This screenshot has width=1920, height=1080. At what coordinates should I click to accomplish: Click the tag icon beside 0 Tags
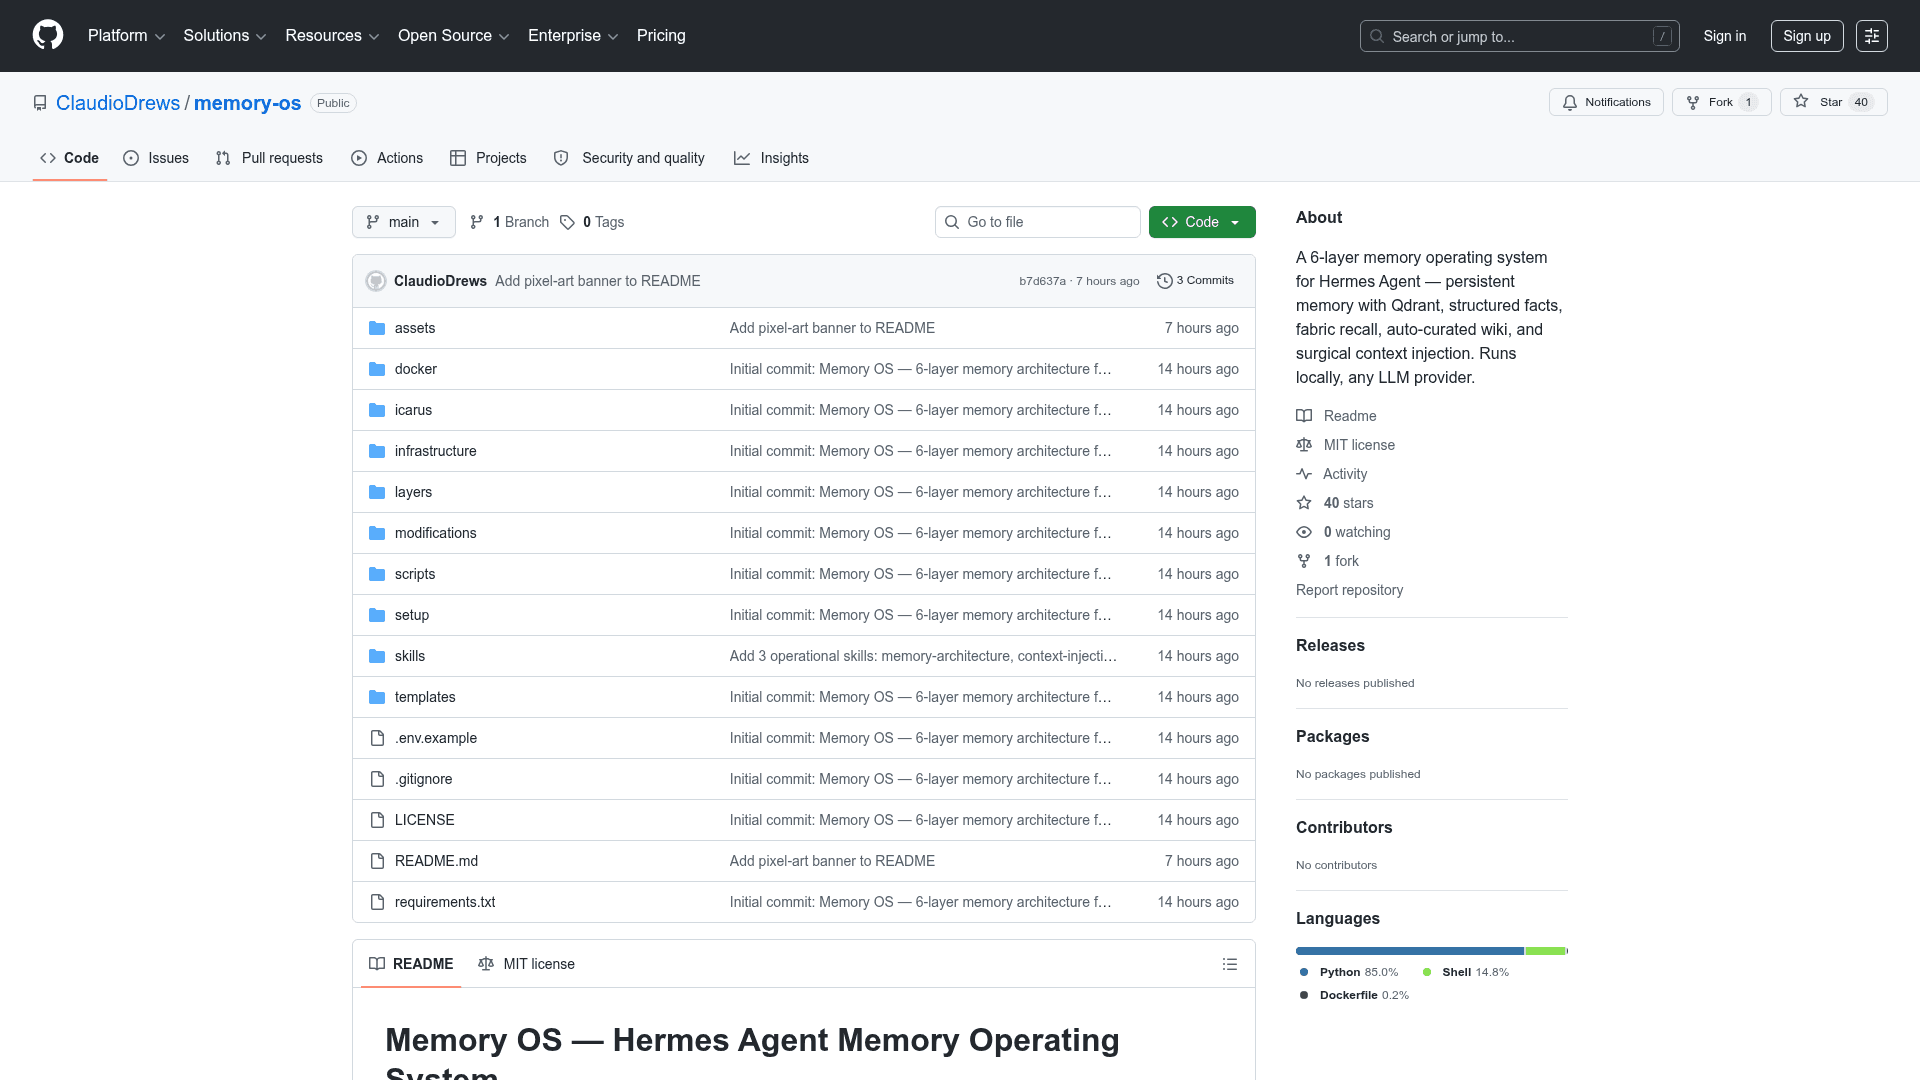[x=567, y=222]
